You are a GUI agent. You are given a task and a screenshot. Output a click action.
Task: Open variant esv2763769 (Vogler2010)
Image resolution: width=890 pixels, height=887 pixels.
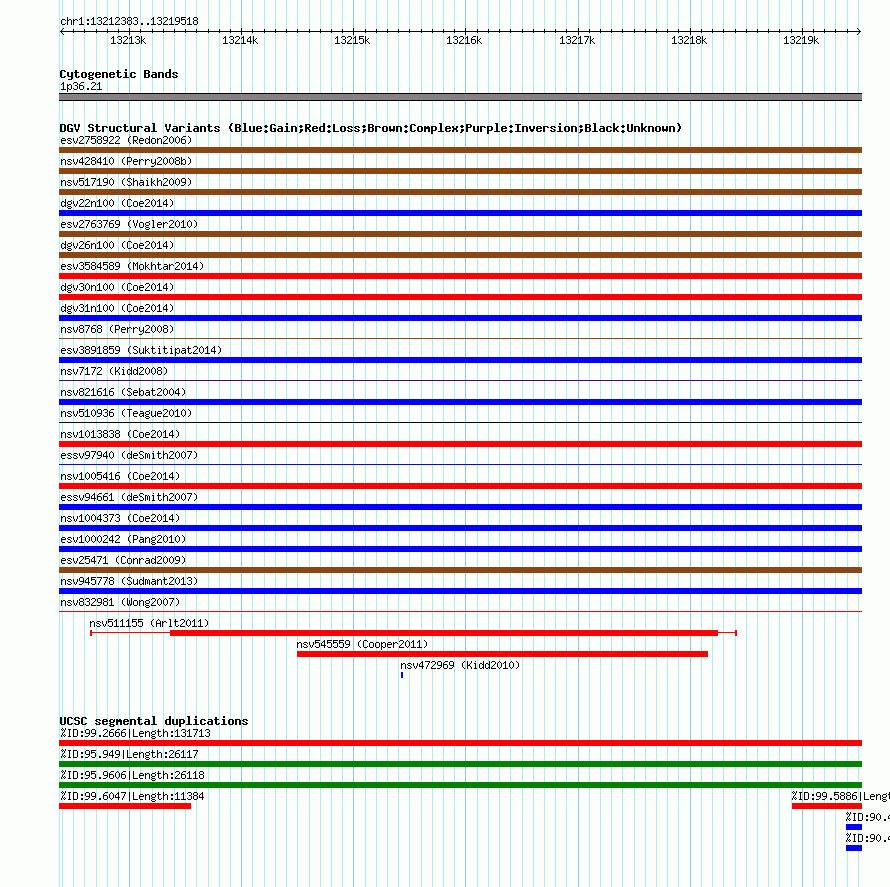point(129,224)
